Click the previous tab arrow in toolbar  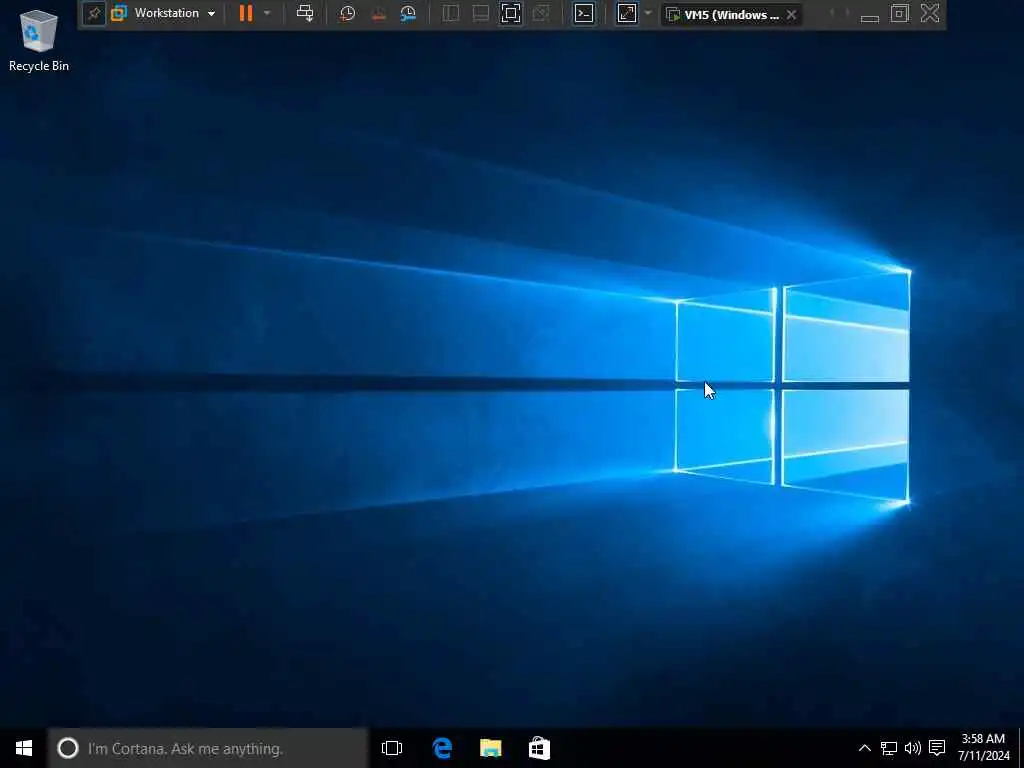(x=832, y=13)
